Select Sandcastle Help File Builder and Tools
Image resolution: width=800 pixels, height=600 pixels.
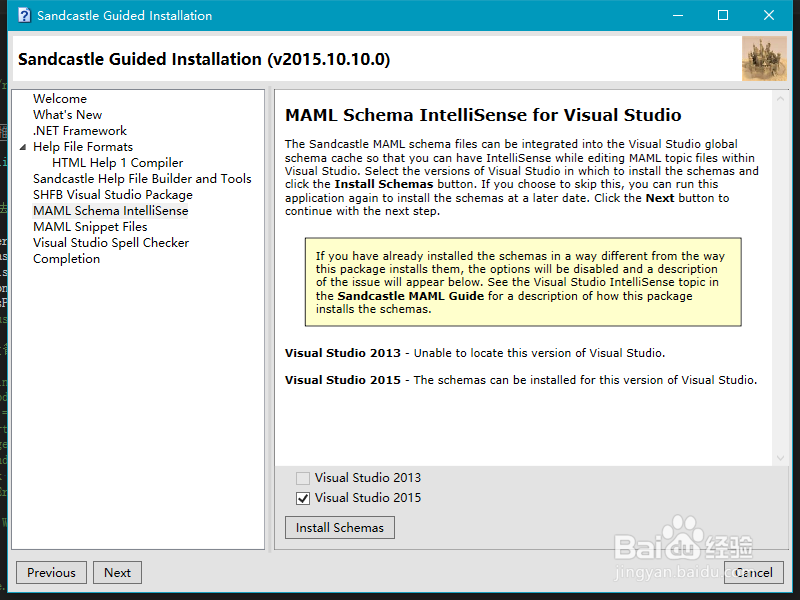142,179
